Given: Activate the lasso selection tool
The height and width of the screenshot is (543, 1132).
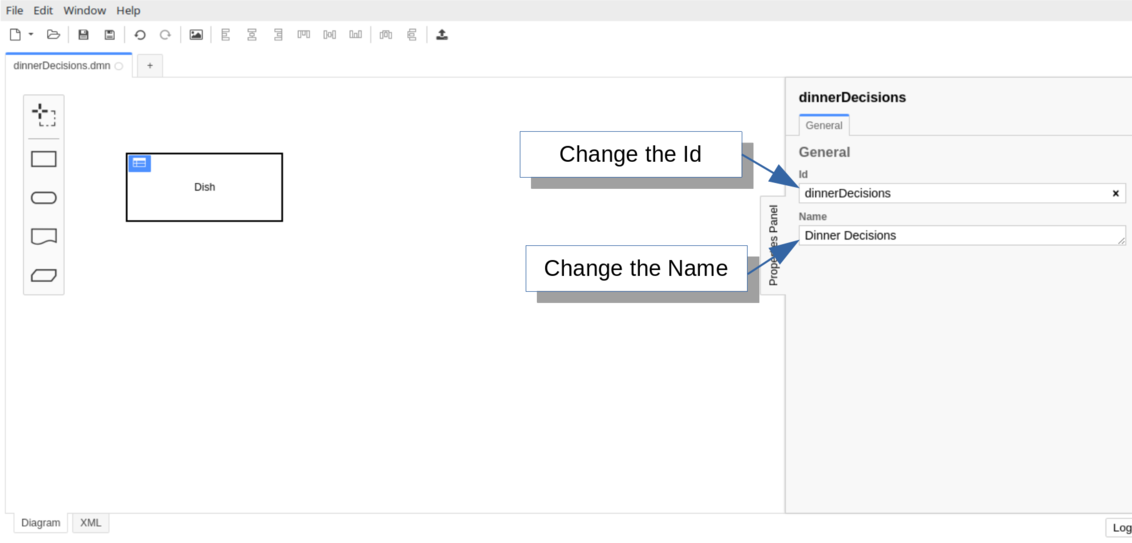Looking at the screenshot, I should point(43,115).
